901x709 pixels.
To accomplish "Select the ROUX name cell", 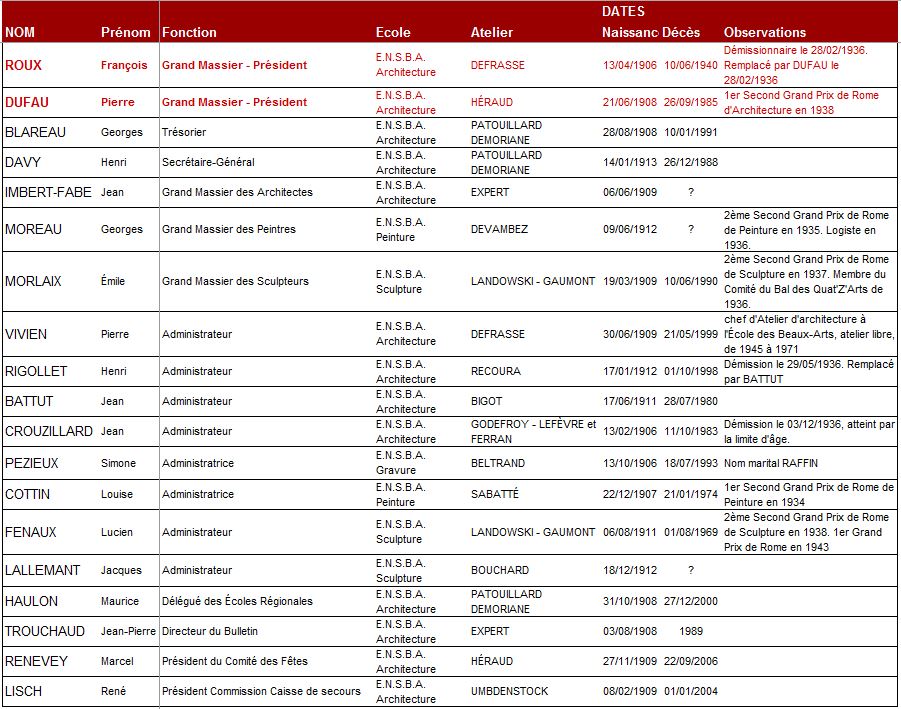I will click(24, 65).
